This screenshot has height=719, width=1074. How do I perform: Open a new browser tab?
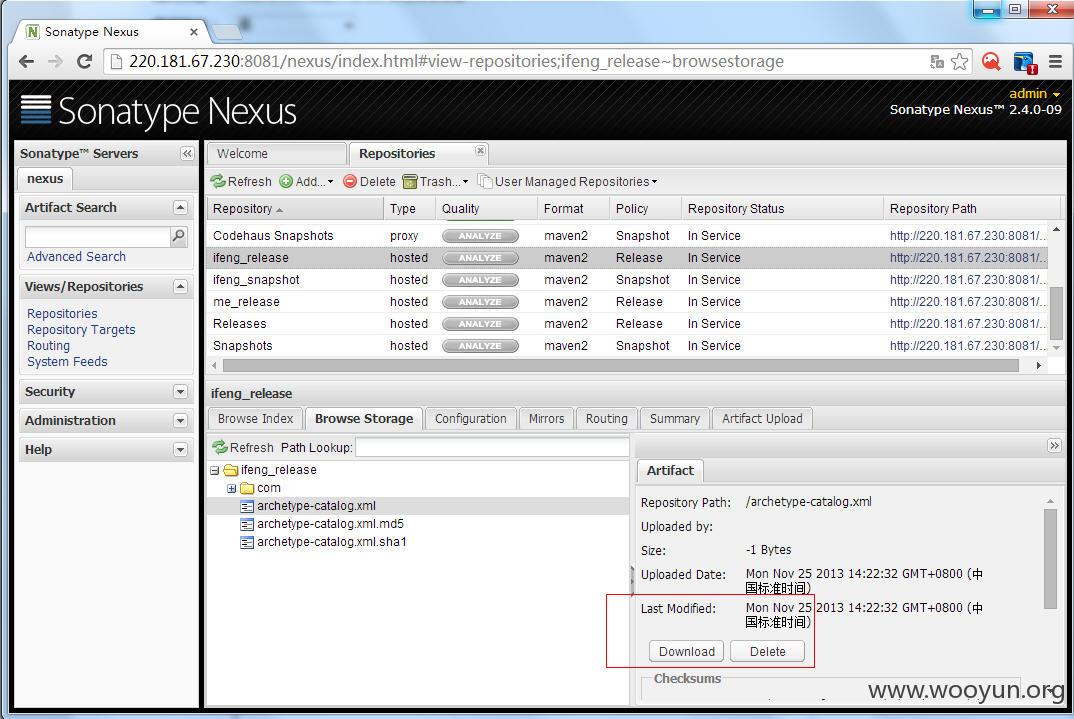(227, 31)
